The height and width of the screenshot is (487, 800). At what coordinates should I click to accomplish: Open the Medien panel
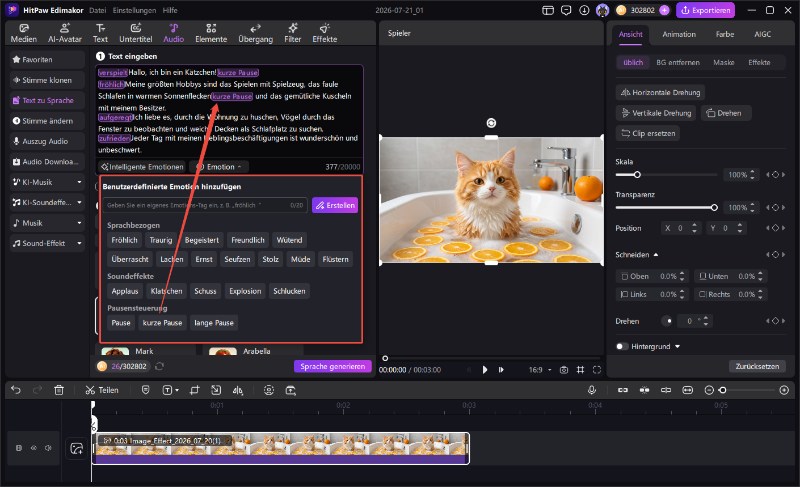(x=23, y=33)
